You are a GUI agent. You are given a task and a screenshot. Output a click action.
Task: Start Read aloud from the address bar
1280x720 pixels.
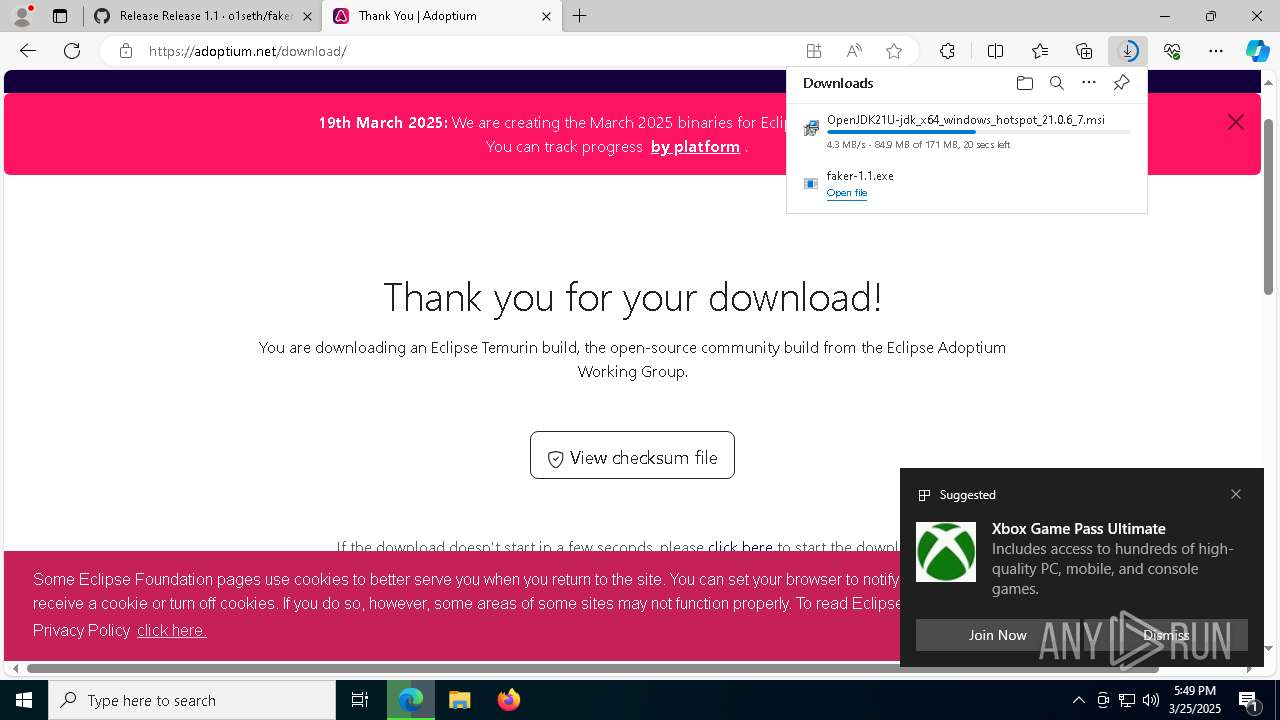click(854, 51)
